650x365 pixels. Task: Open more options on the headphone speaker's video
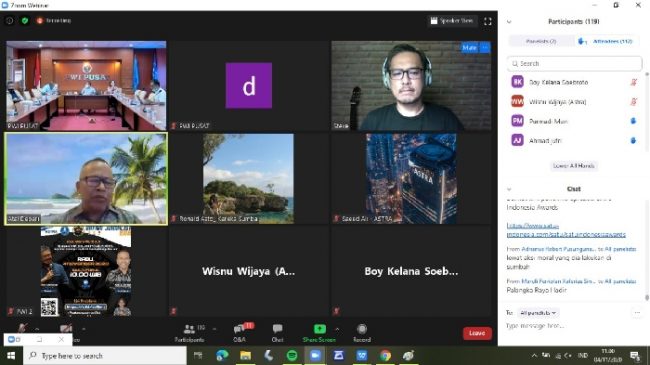(x=485, y=48)
